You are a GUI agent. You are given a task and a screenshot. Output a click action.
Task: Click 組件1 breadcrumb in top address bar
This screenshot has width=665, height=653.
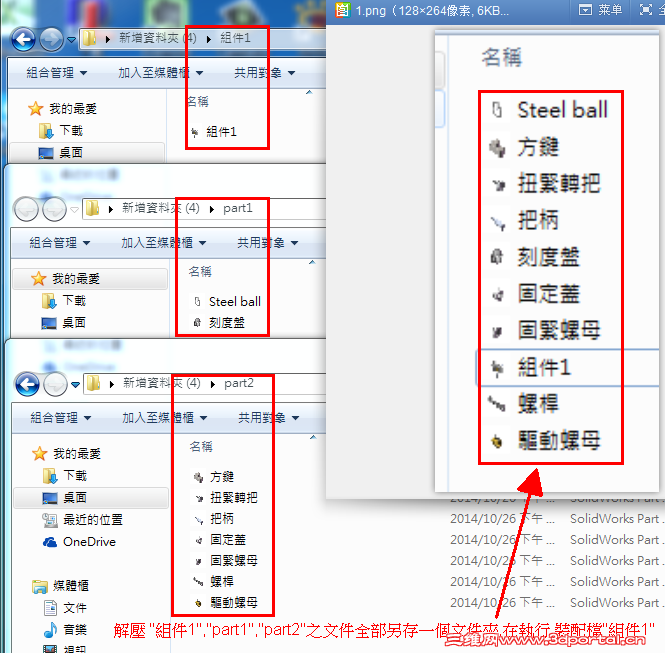pyautogui.click(x=235, y=38)
